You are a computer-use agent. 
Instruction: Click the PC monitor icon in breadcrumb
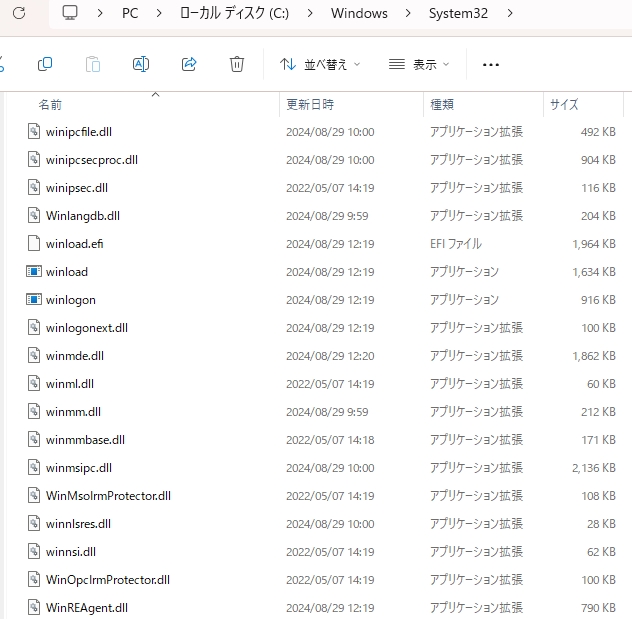click(70, 13)
